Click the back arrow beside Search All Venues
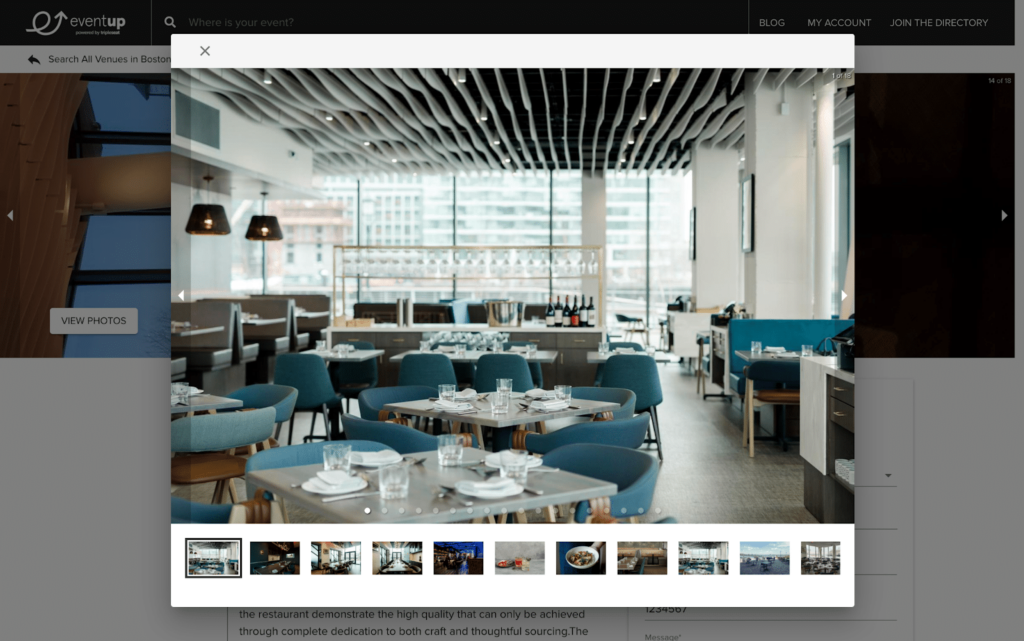Screen dimensions: 1024x641 click(34, 59)
